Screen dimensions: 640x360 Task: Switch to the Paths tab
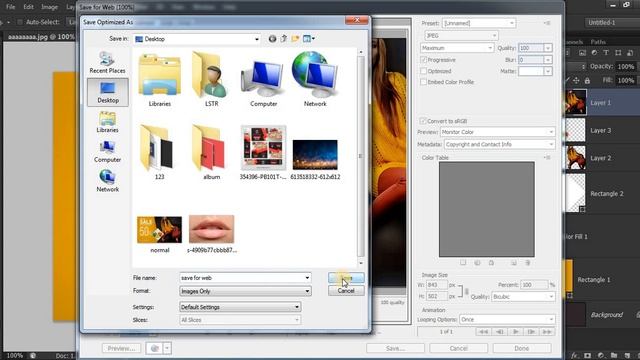[598, 42]
